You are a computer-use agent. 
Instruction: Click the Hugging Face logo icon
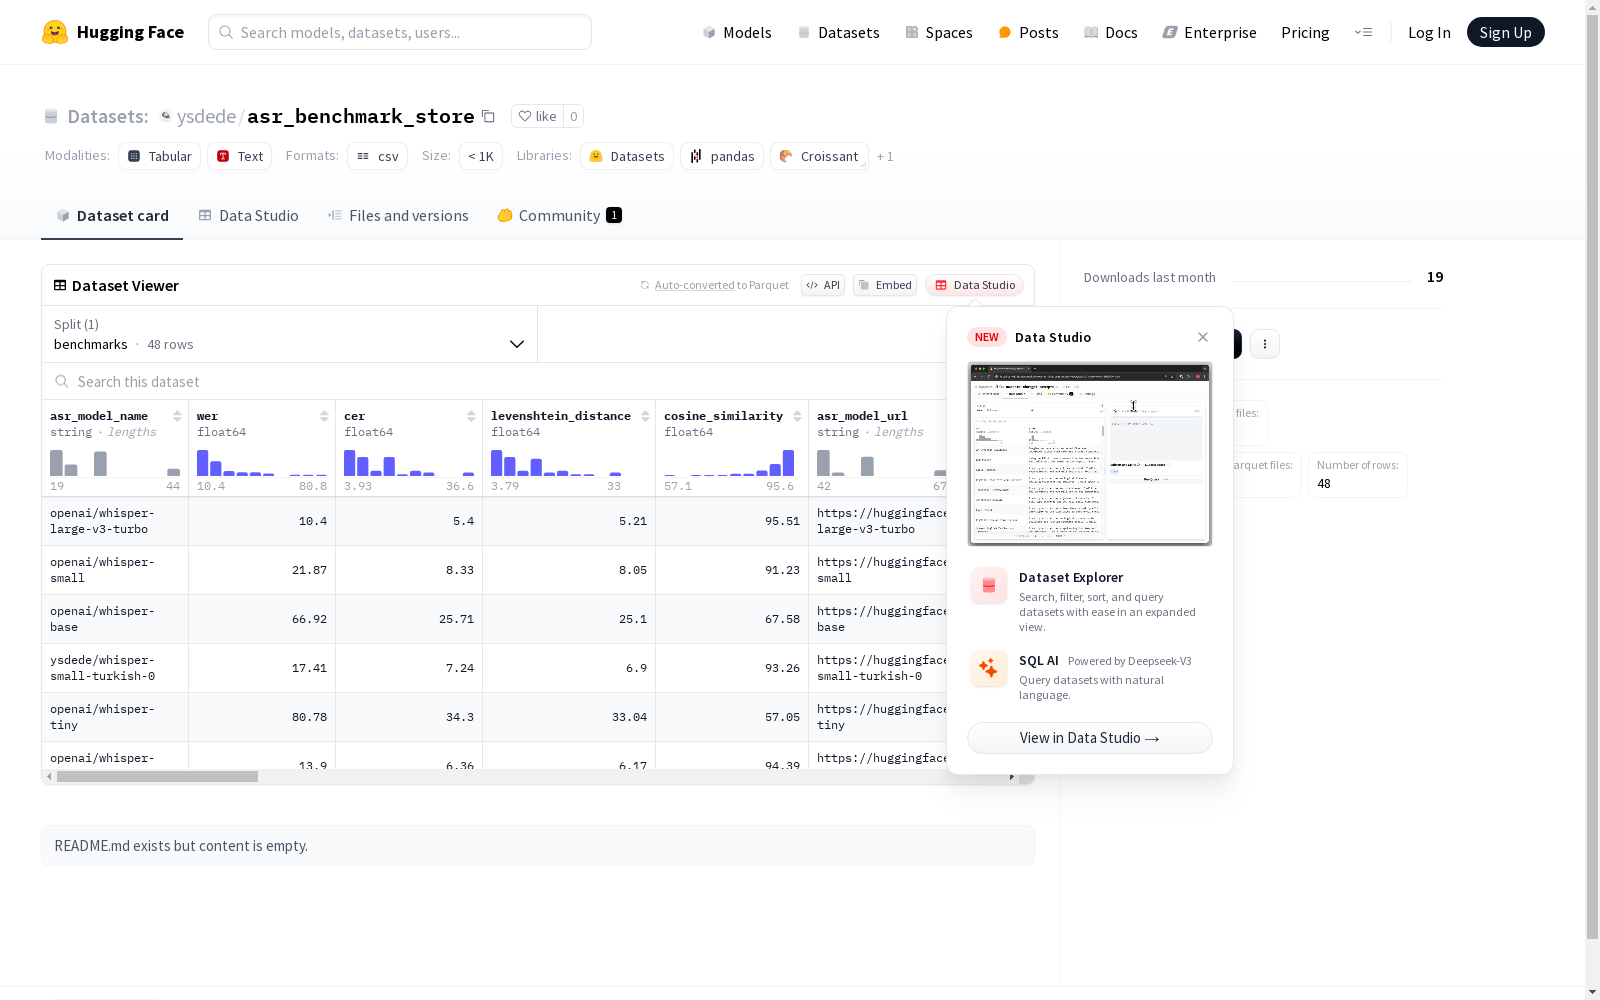[55, 32]
